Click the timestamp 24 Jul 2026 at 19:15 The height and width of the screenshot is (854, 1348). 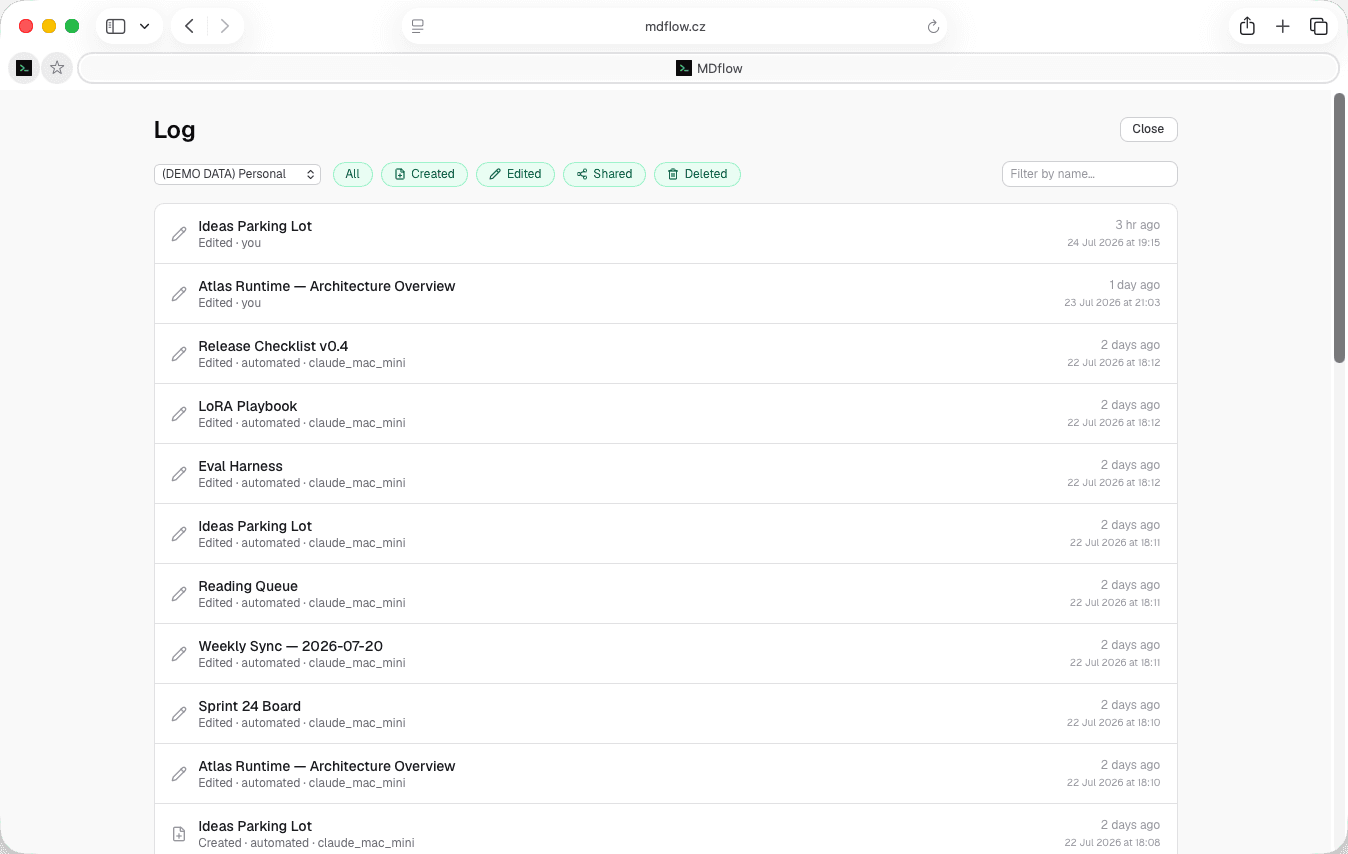click(1114, 243)
